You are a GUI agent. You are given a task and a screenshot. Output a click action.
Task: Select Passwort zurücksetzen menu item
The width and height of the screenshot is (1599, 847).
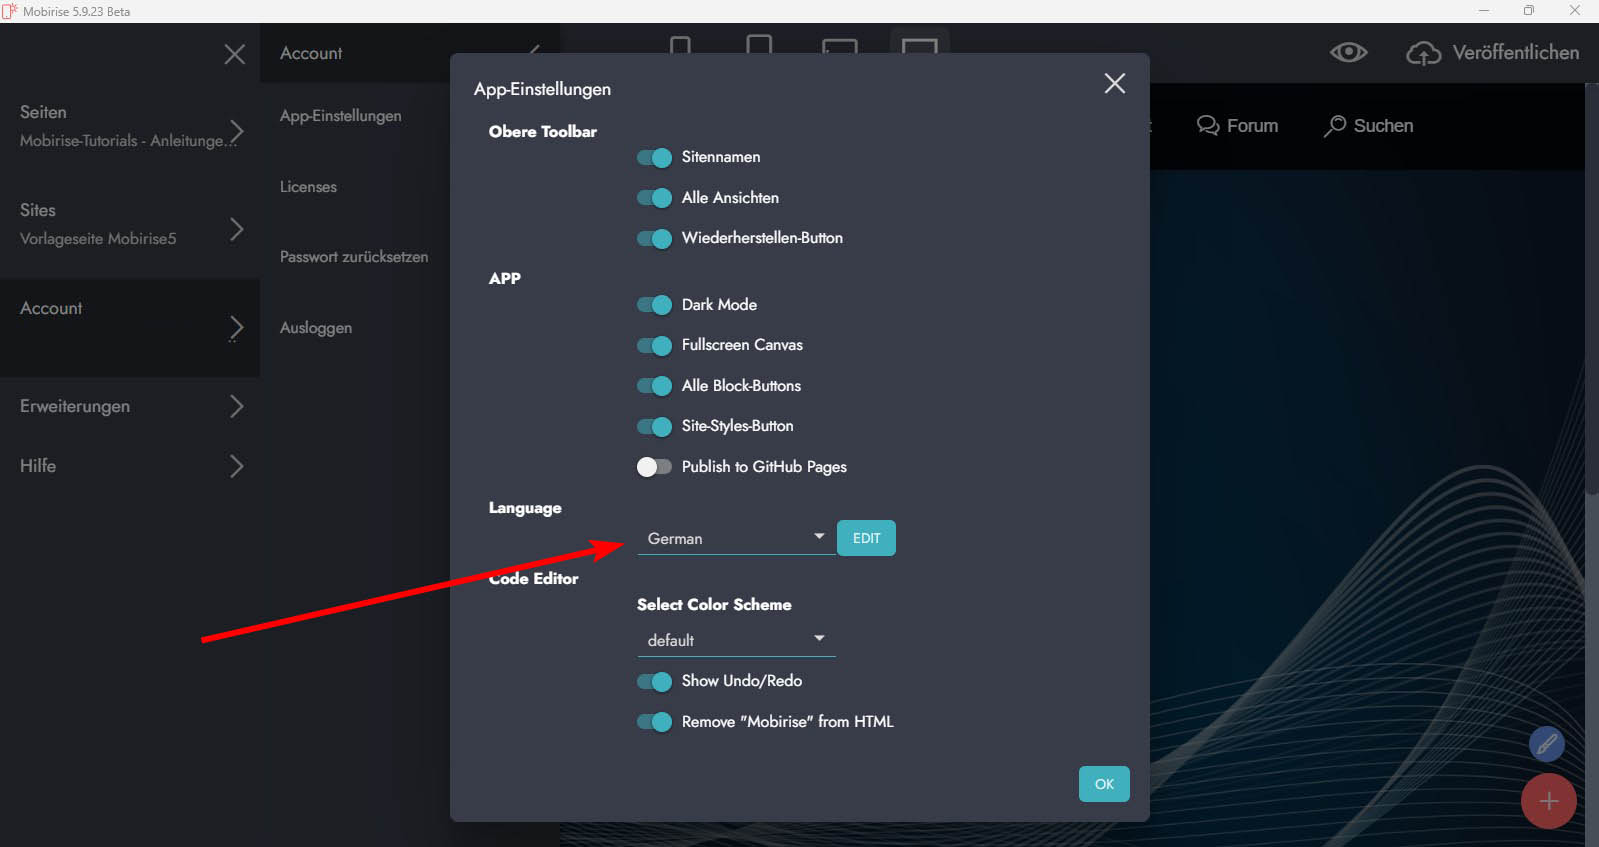[354, 257]
